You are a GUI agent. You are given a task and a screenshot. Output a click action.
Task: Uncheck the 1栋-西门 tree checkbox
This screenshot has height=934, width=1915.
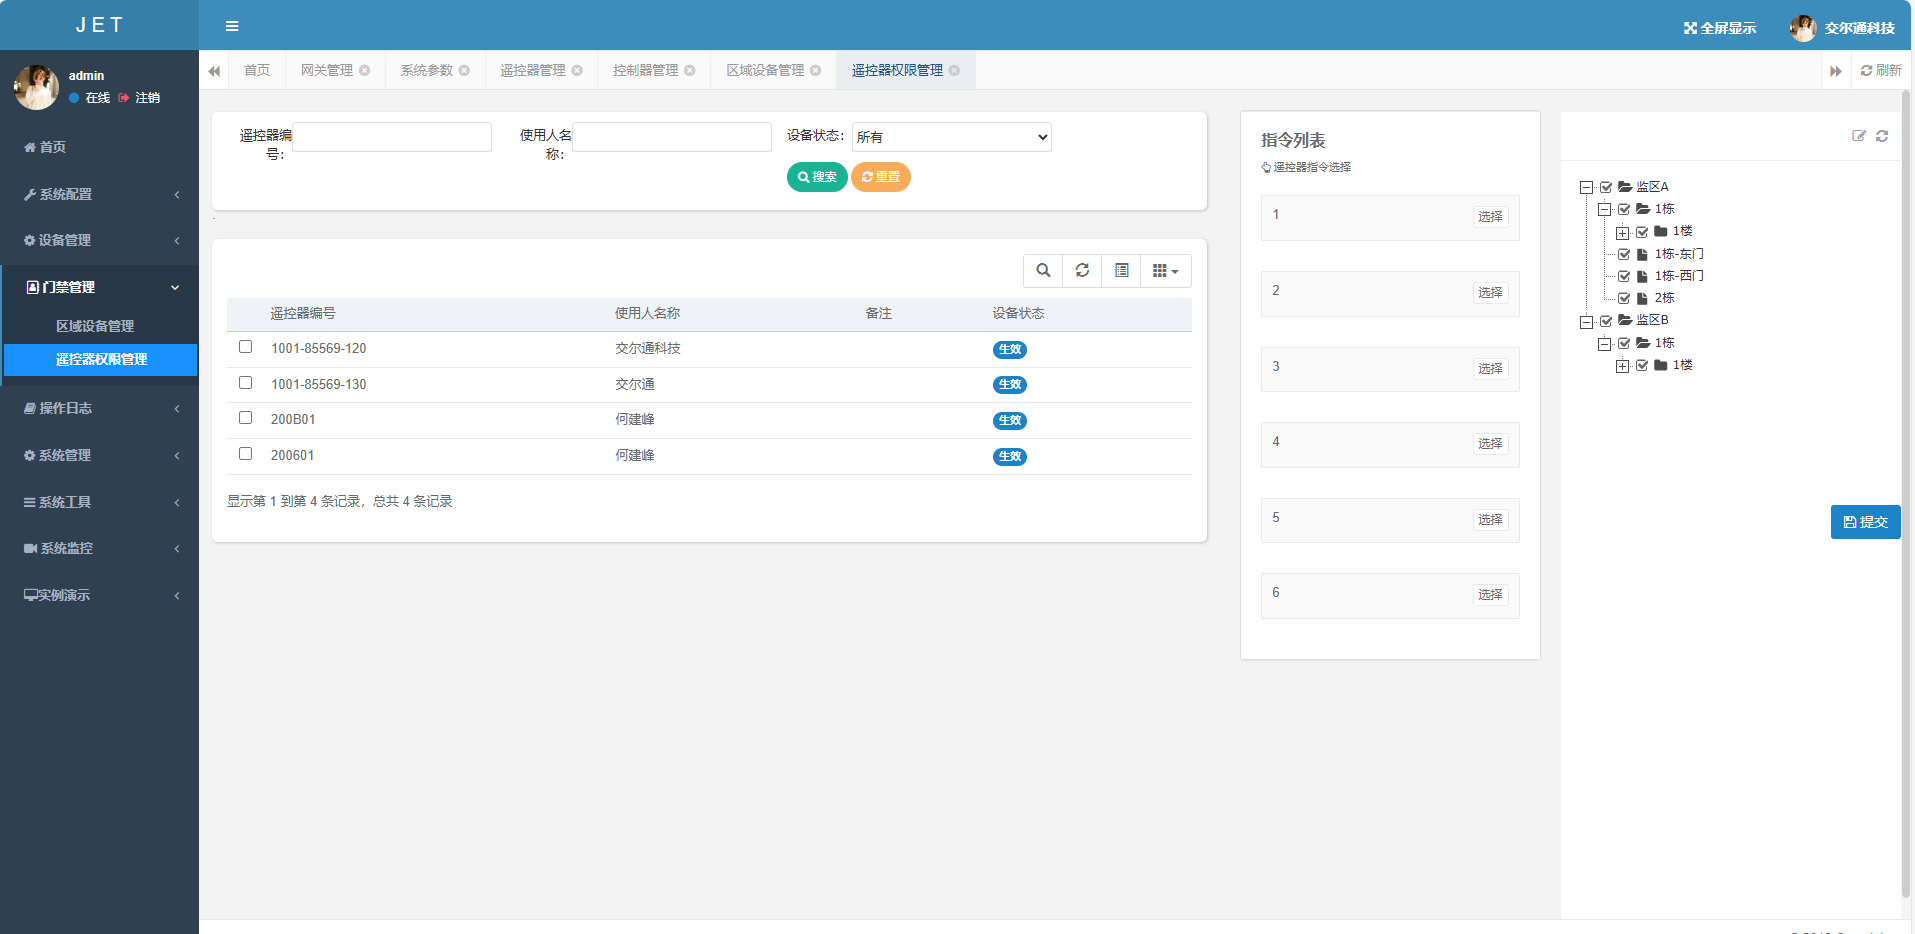tap(1624, 276)
